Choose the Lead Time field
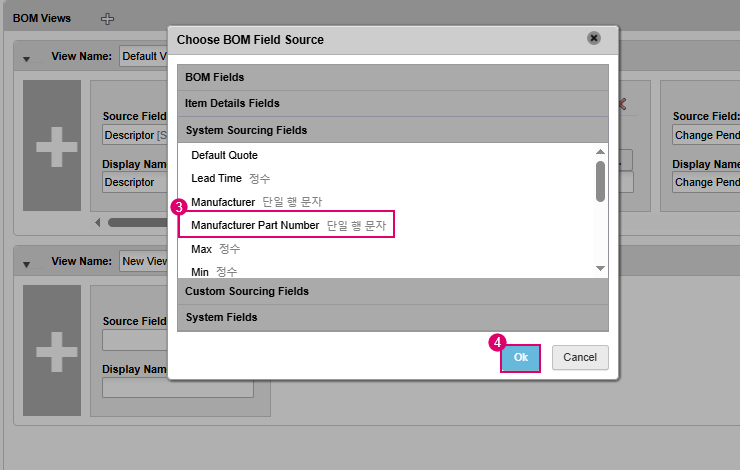This screenshot has width=740, height=470. point(216,178)
